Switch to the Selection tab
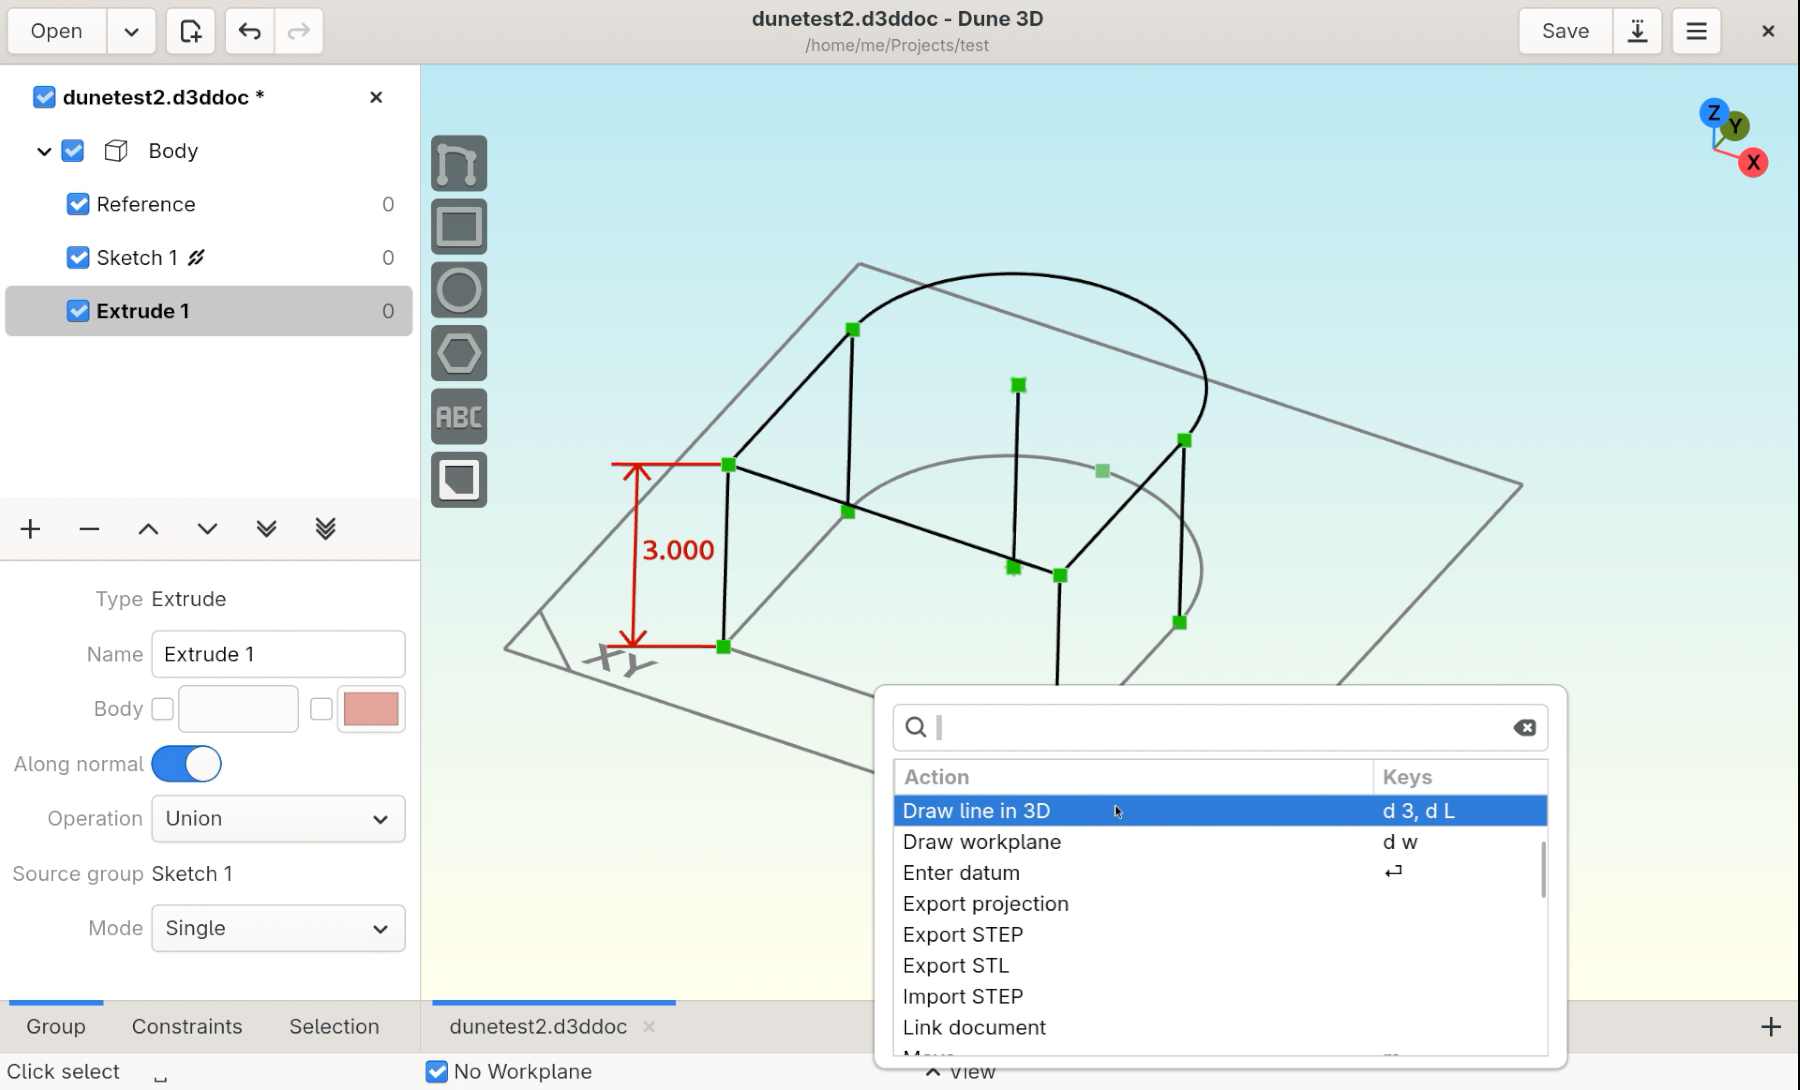1800x1090 pixels. coord(334,1027)
